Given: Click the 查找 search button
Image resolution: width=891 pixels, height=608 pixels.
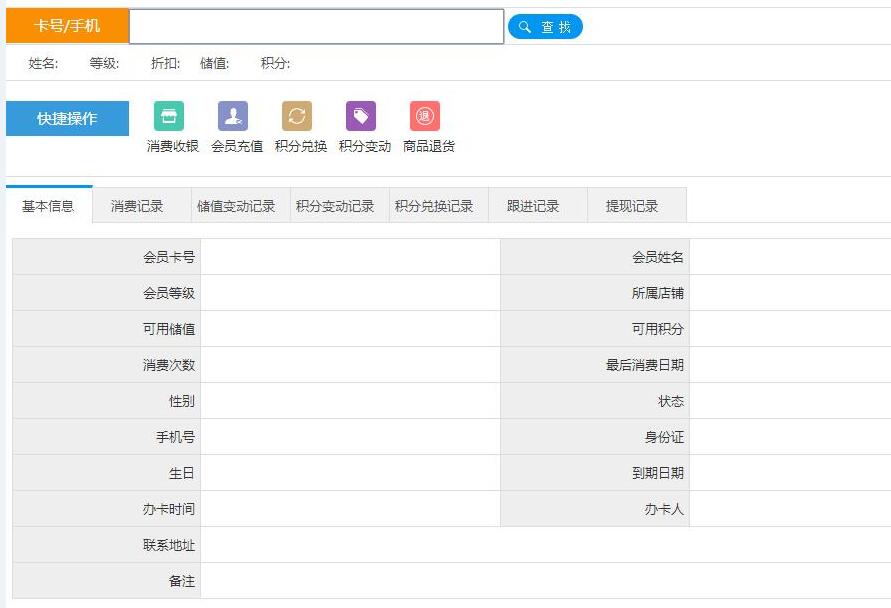Looking at the screenshot, I should pyautogui.click(x=547, y=26).
